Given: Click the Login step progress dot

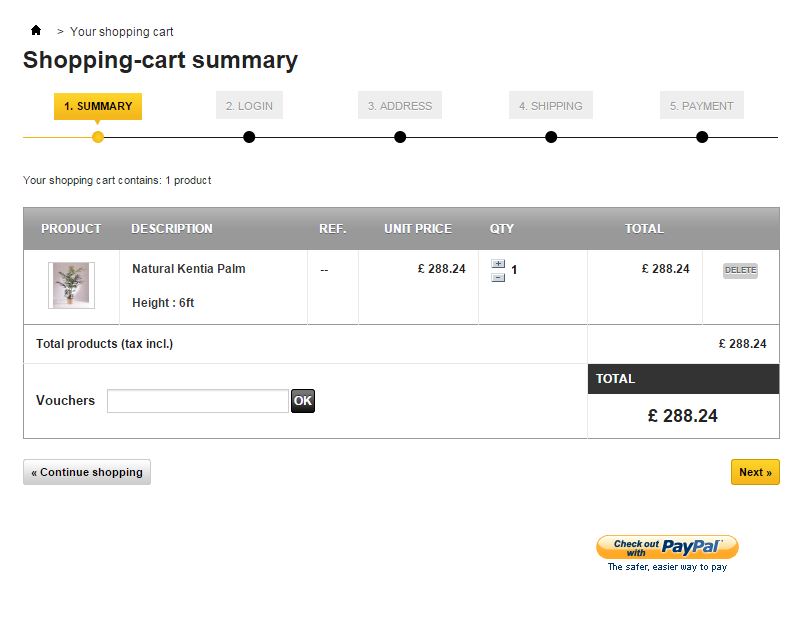Looking at the screenshot, I should (249, 137).
